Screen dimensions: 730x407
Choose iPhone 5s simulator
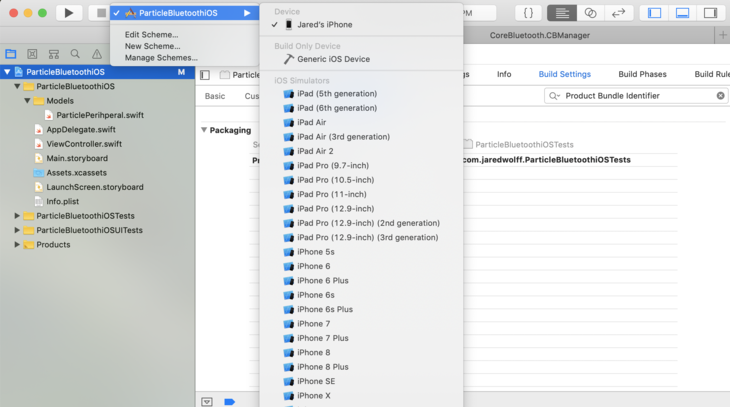(361, 252)
